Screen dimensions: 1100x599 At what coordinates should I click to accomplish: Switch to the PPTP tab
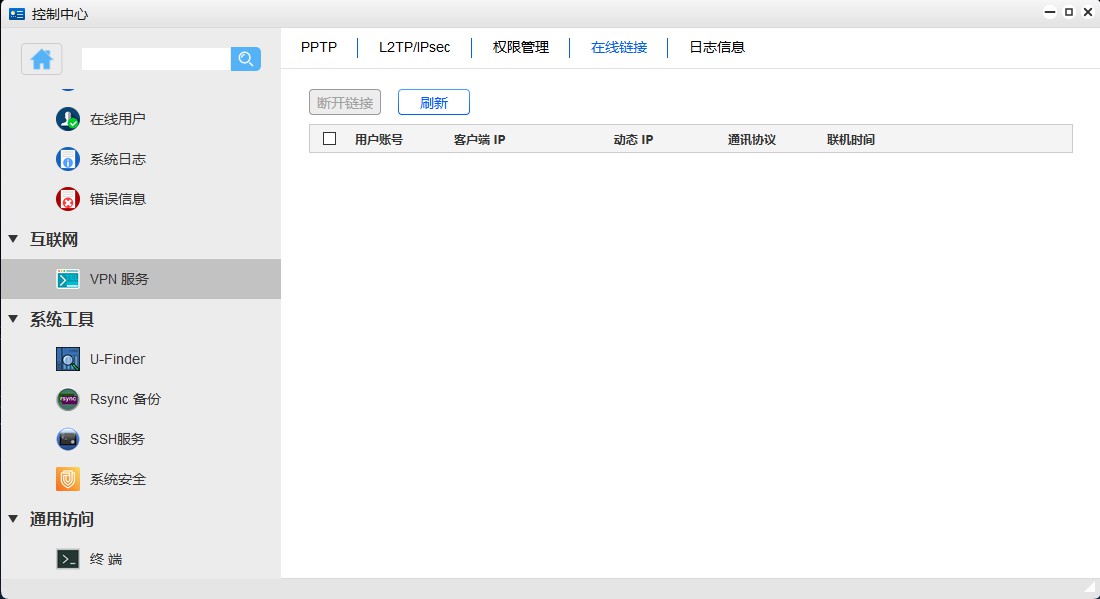pos(318,46)
